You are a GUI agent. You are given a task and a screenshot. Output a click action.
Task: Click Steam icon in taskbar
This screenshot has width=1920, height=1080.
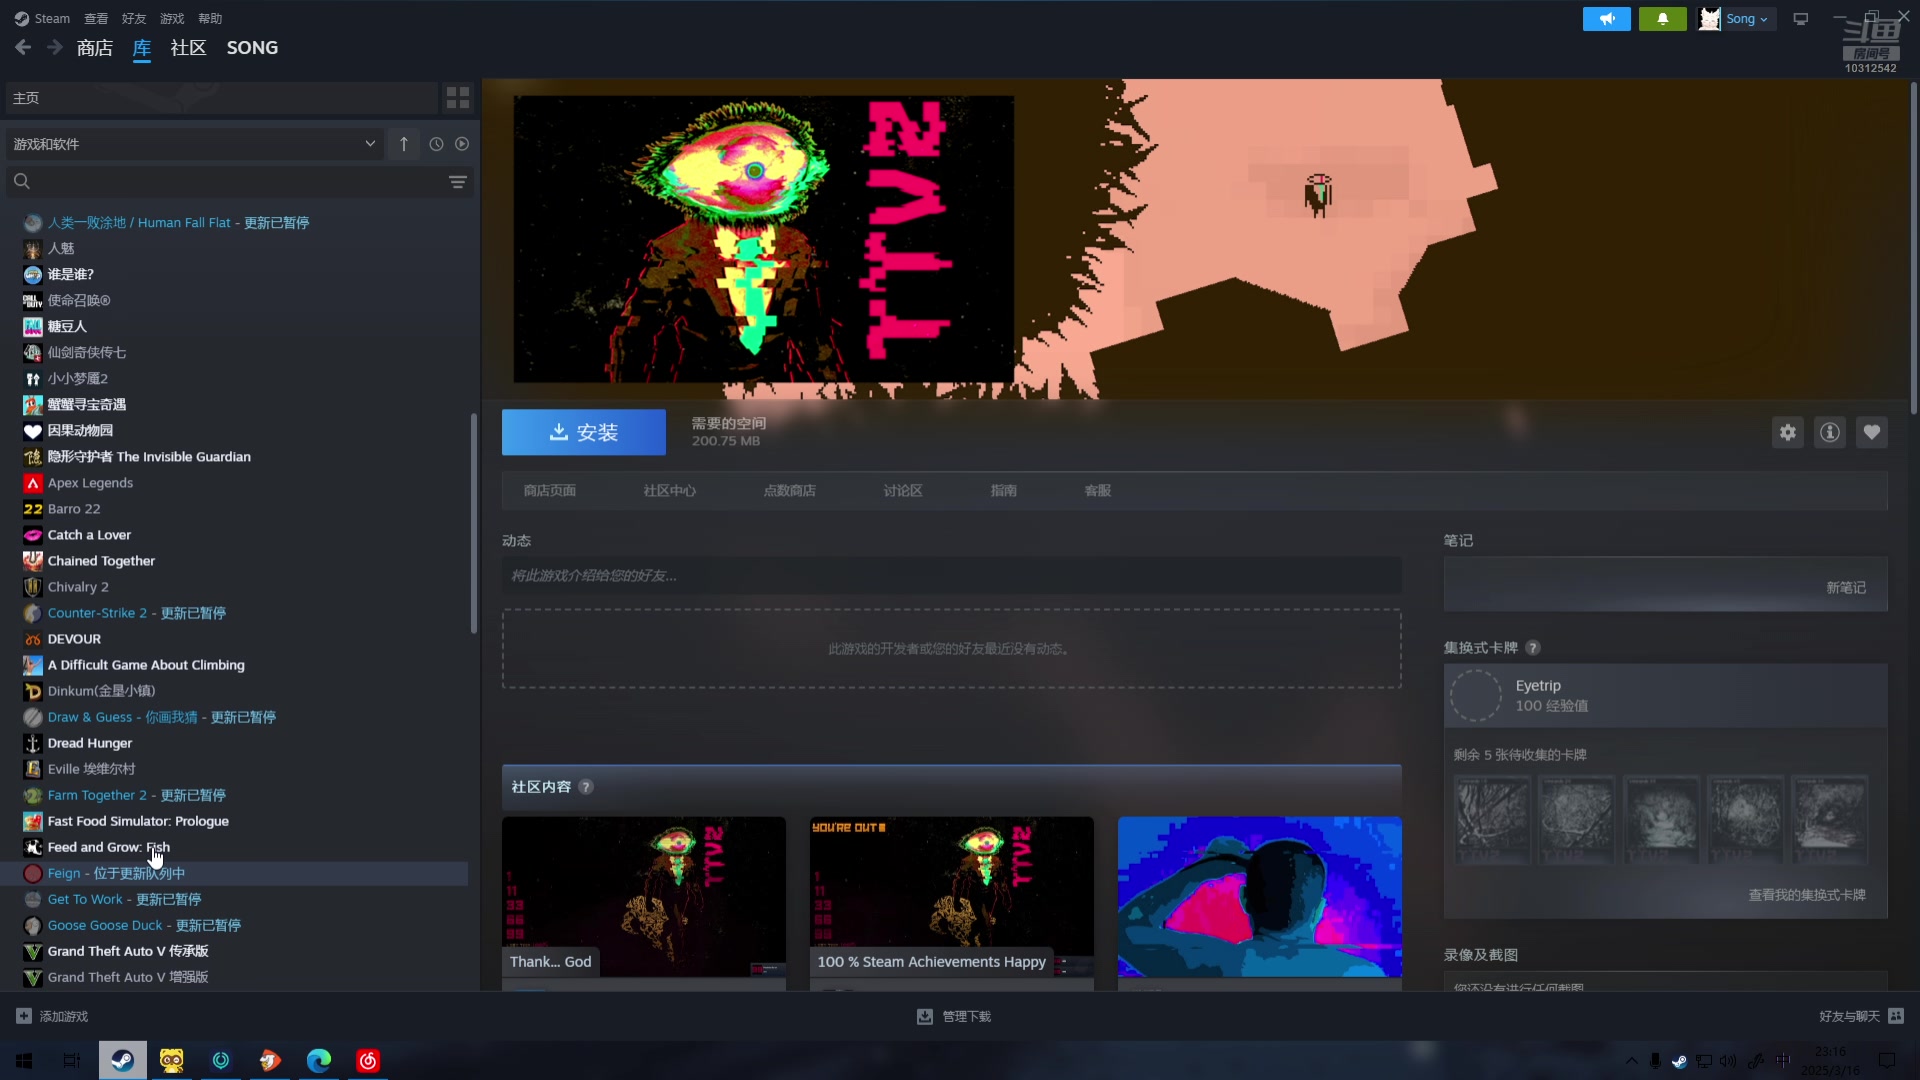point(122,1060)
